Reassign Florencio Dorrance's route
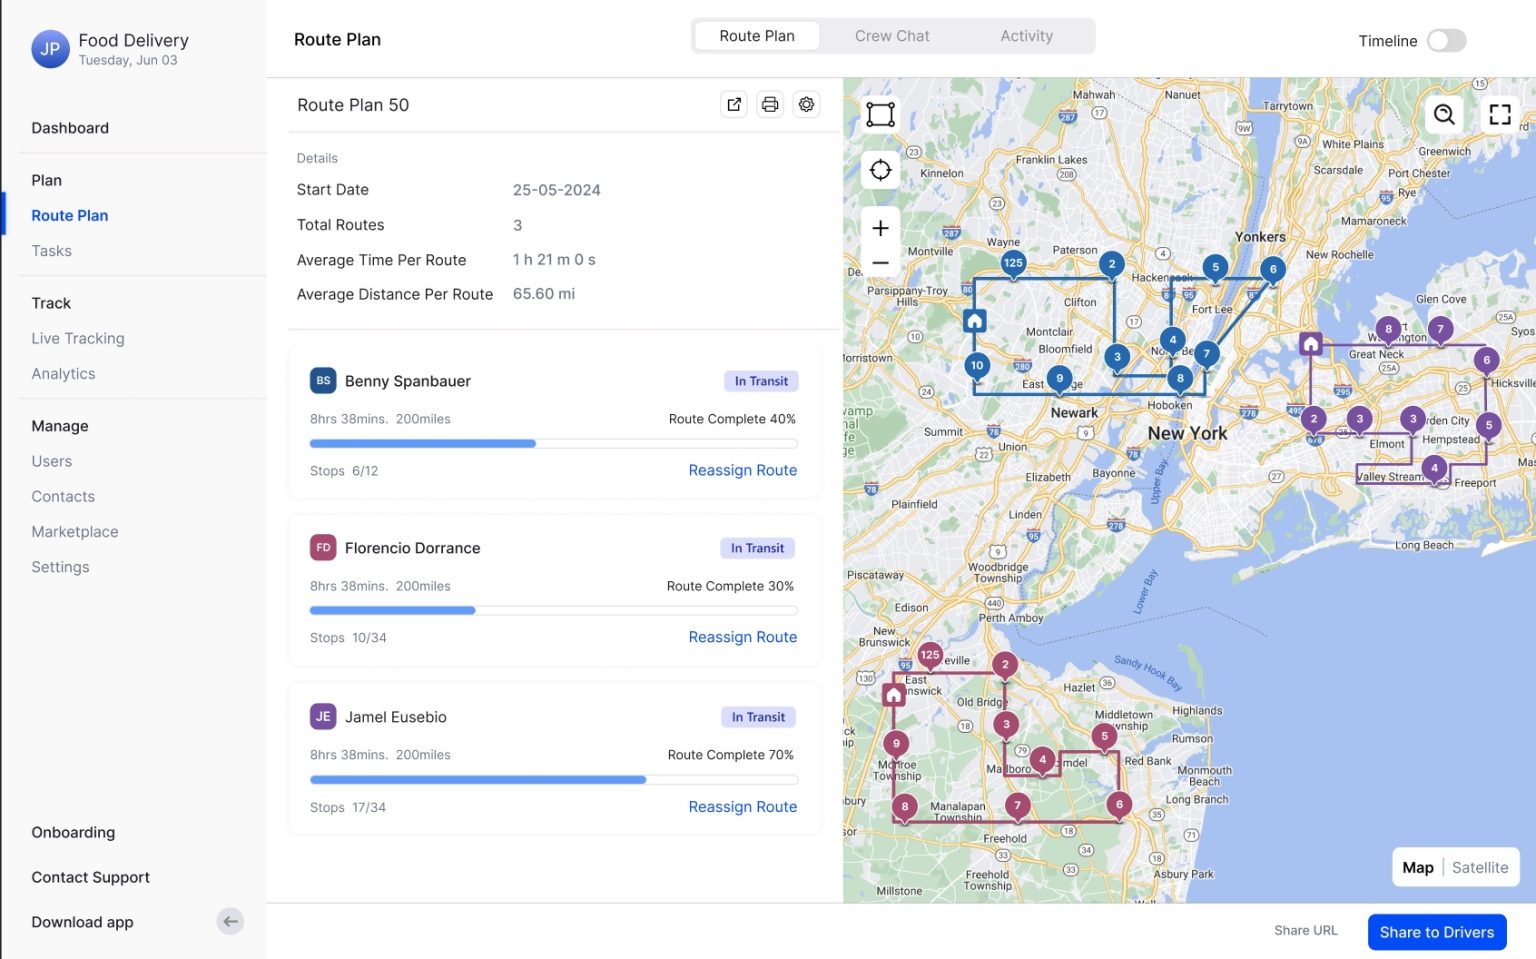The image size is (1536, 959). click(742, 637)
